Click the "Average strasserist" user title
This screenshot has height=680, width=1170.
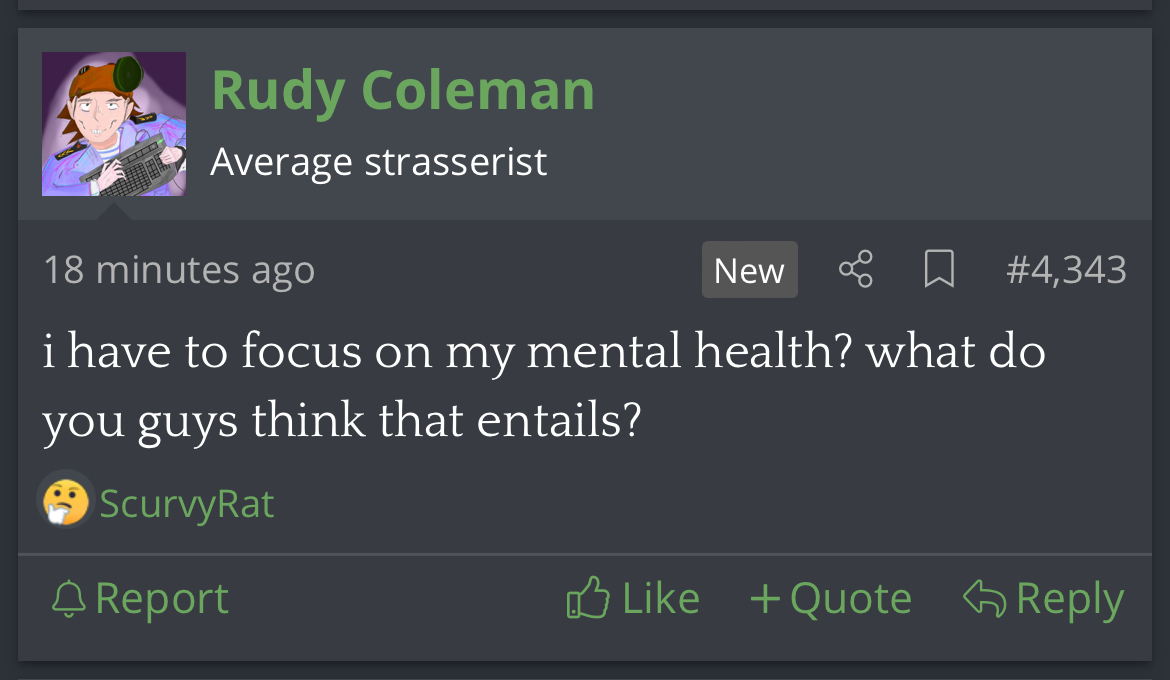point(379,161)
